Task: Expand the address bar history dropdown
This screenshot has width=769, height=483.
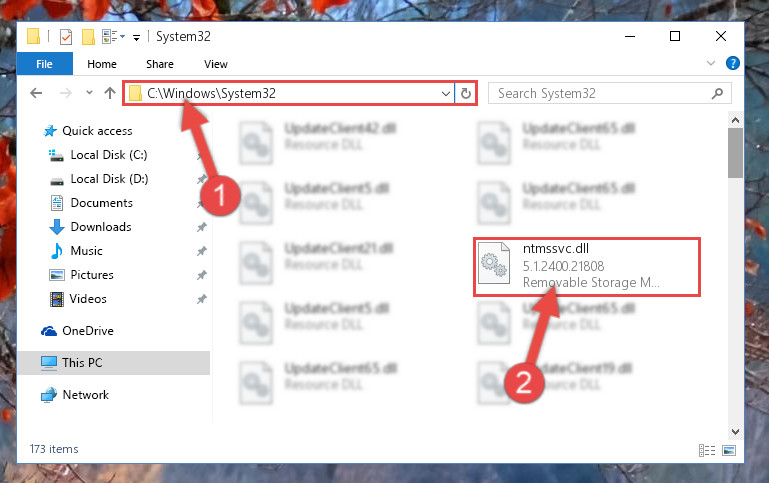Action: pos(445,93)
